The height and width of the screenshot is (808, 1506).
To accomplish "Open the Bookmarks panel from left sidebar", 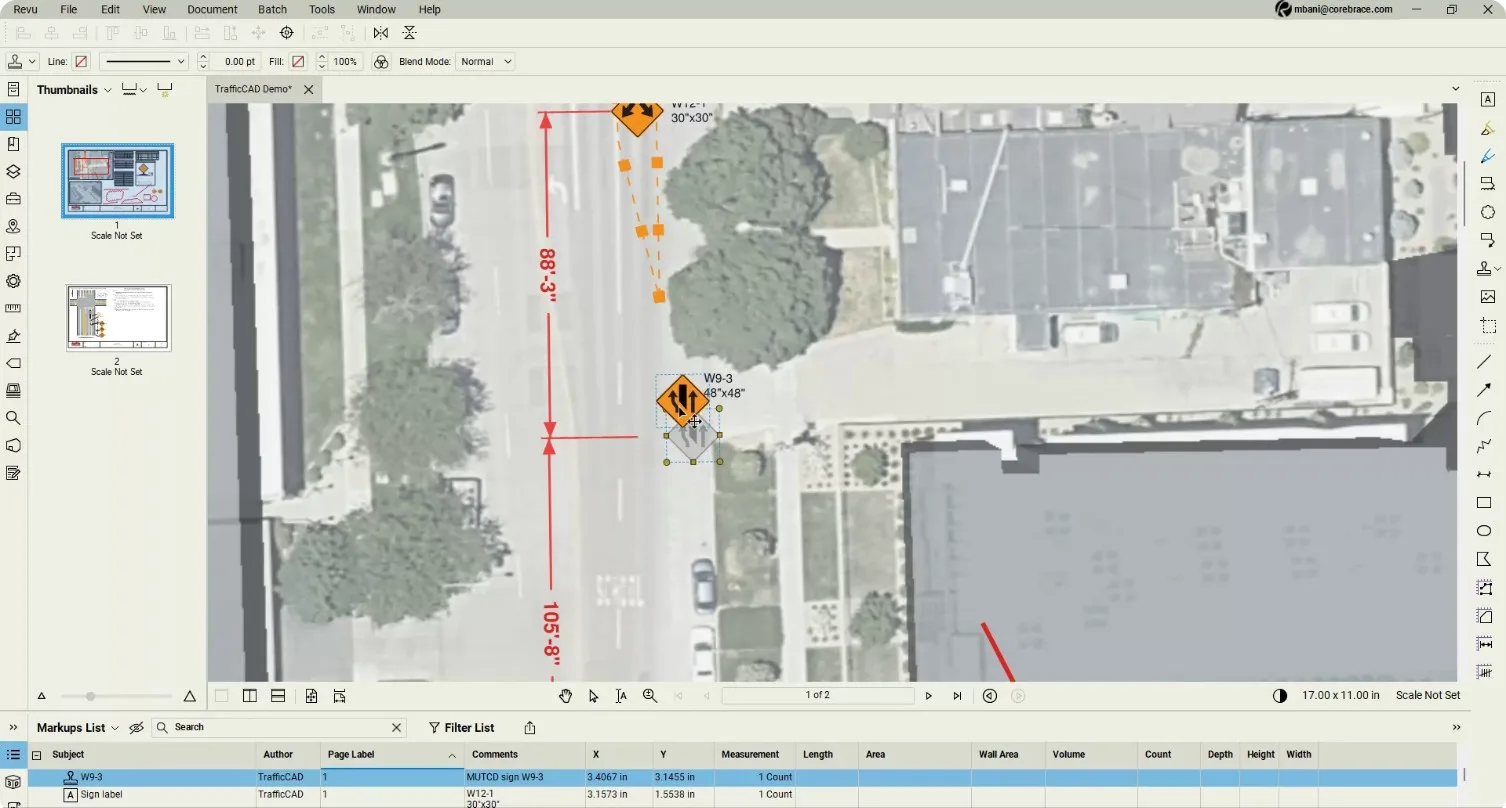I will pyautogui.click(x=13, y=144).
